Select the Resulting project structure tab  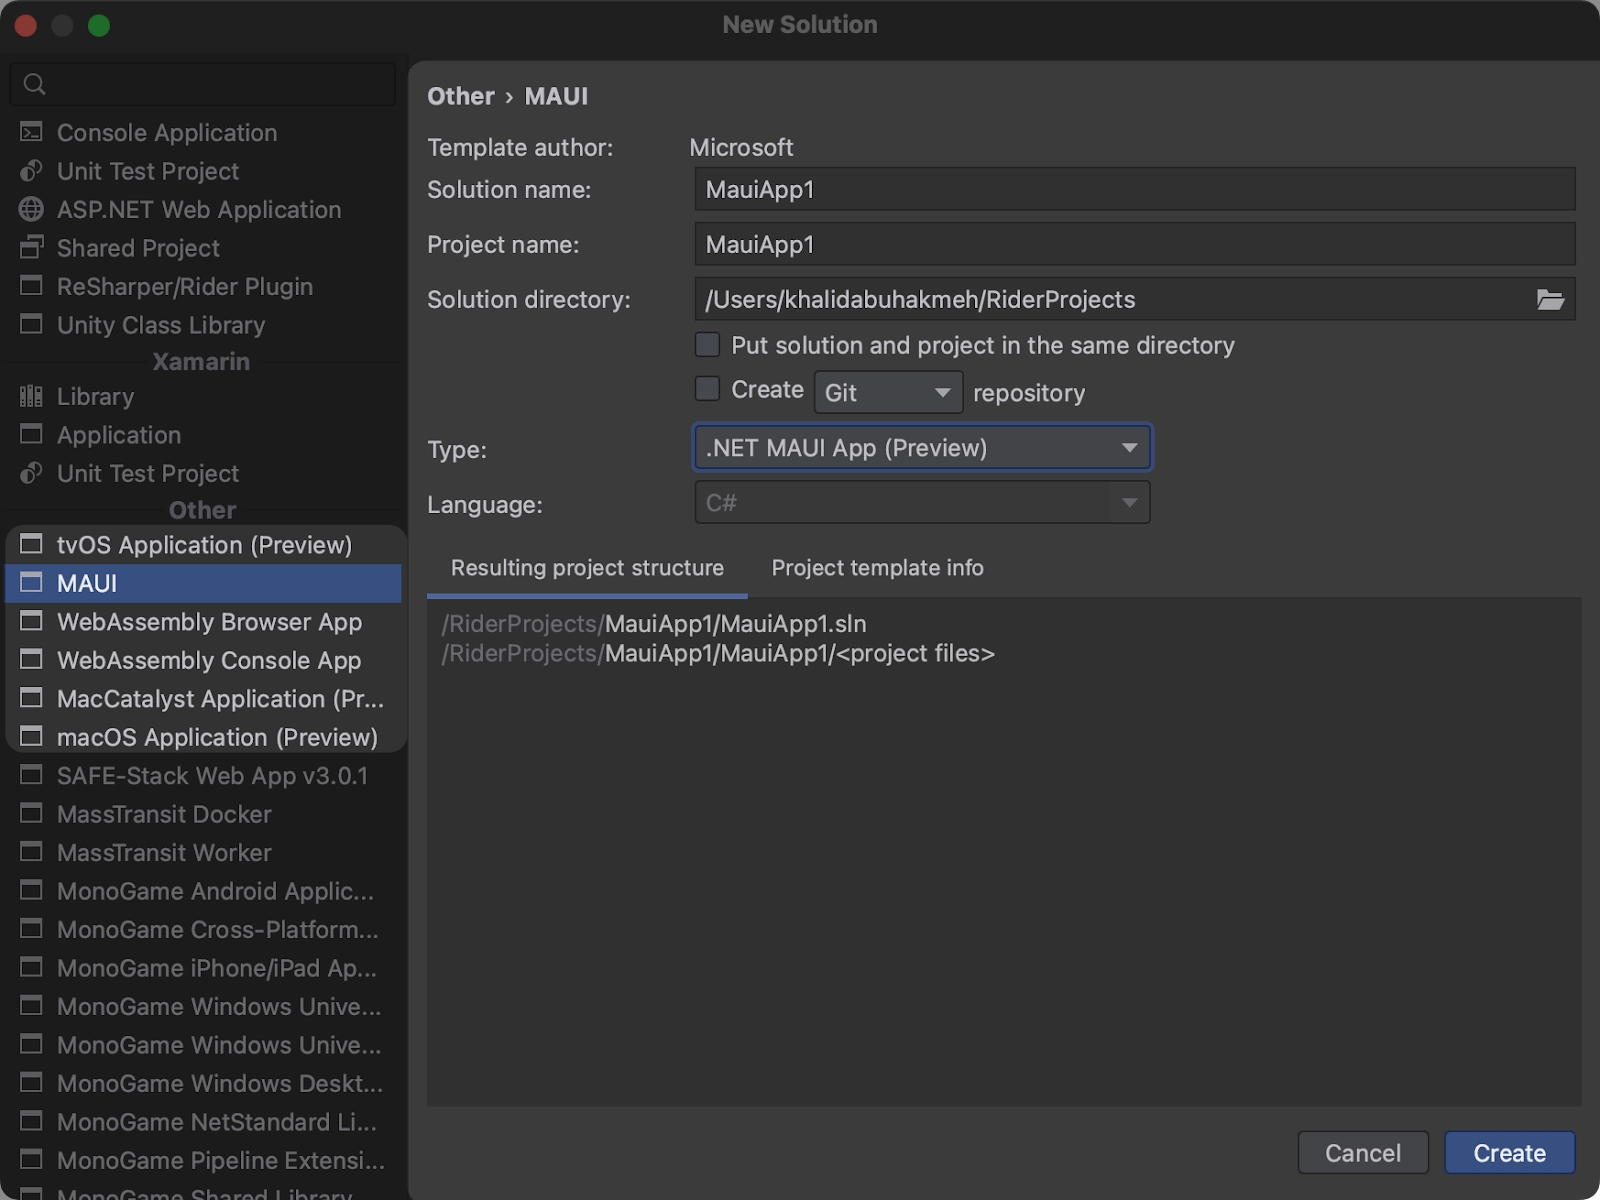point(587,568)
